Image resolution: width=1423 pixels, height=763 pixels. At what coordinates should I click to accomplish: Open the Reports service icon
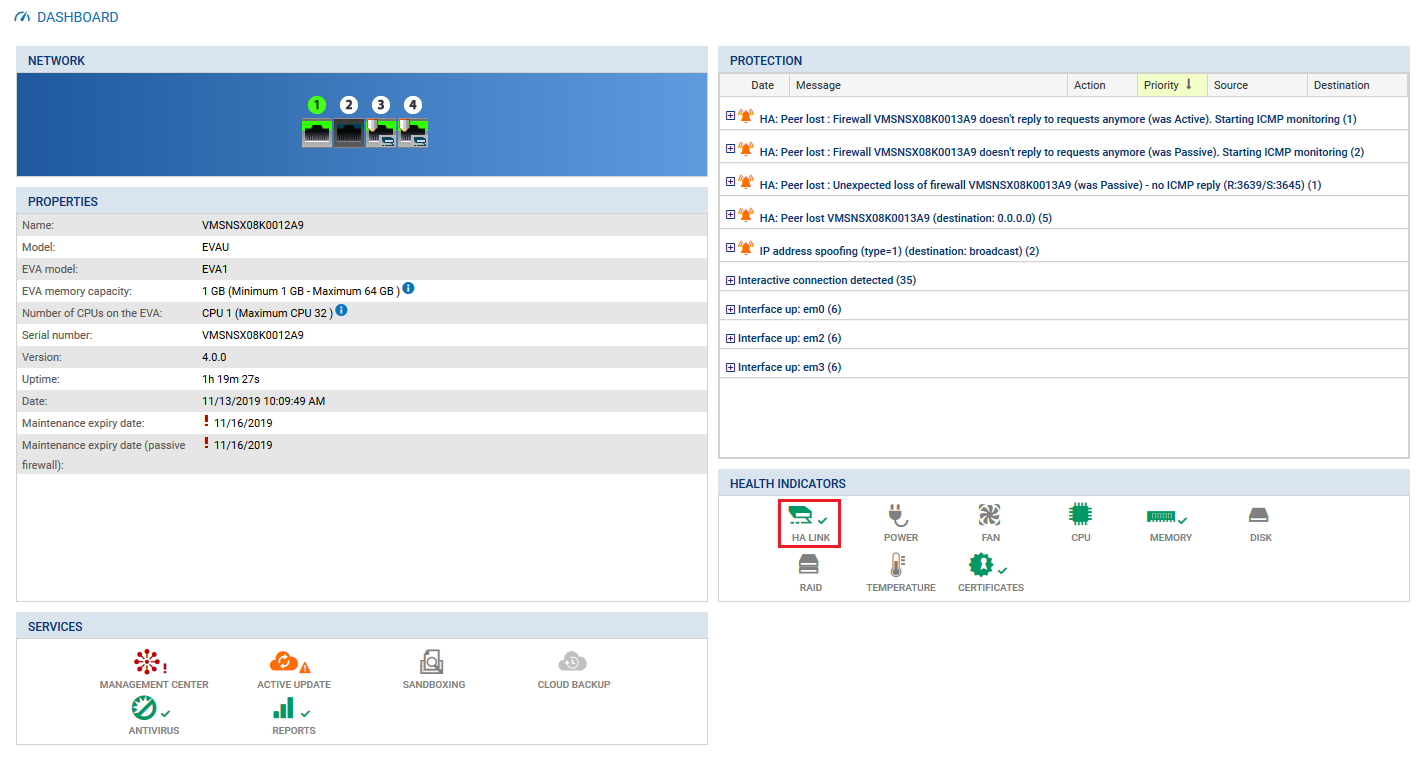tap(285, 709)
